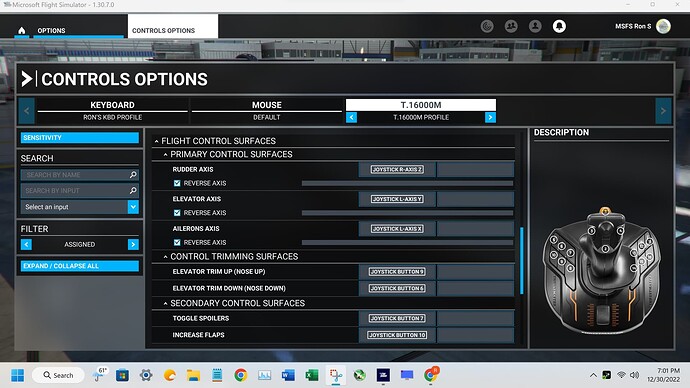
Task: Click the Search by Input magnifier icon
Action: [x=133, y=190]
